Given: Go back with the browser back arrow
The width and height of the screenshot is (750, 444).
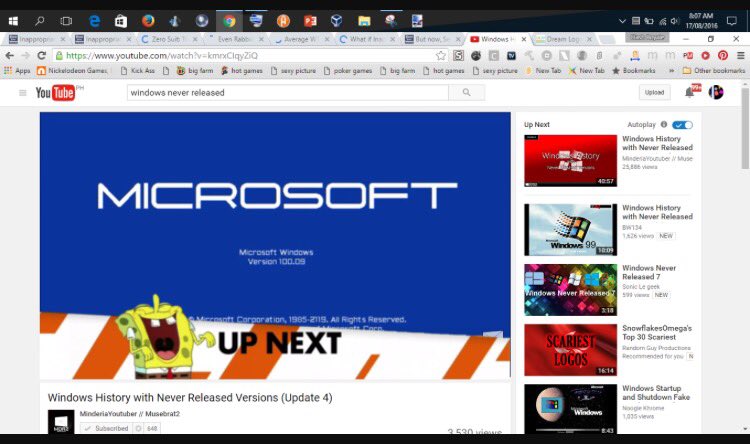Looking at the screenshot, I should coord(10,56).
